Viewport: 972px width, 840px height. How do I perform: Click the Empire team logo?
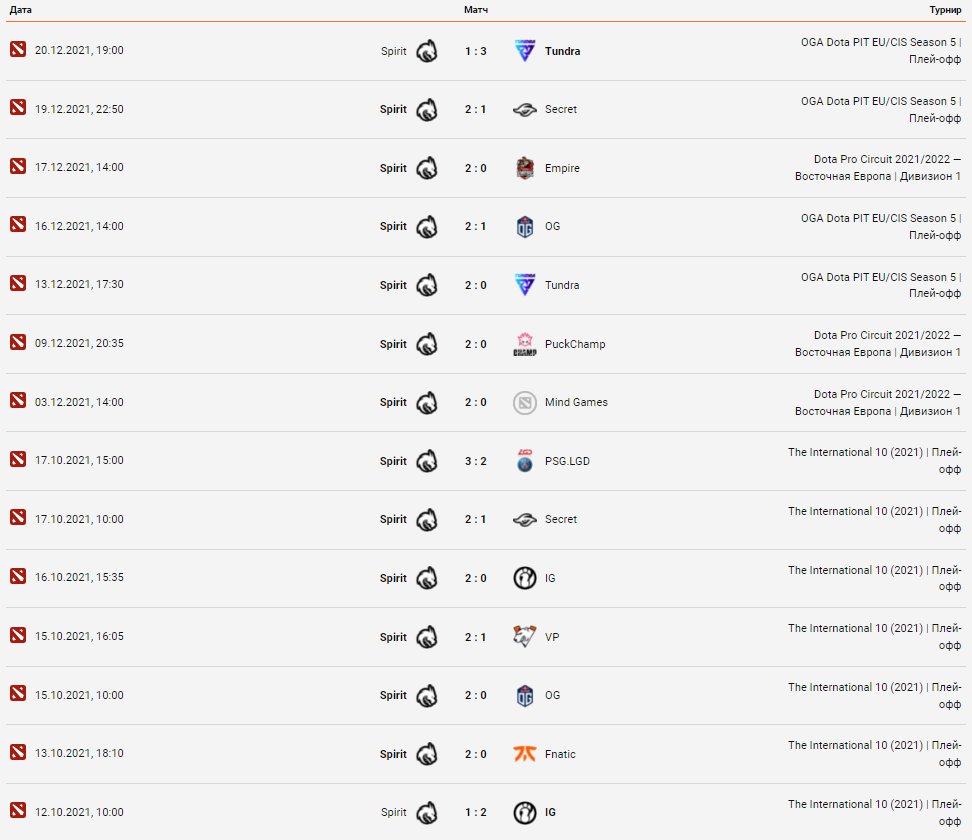pos(524,168)
